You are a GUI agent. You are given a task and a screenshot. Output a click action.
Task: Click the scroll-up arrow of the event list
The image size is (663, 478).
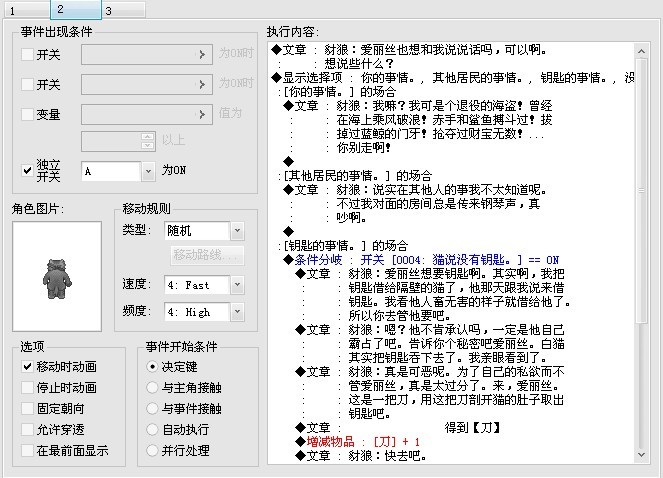pos(641,51)
